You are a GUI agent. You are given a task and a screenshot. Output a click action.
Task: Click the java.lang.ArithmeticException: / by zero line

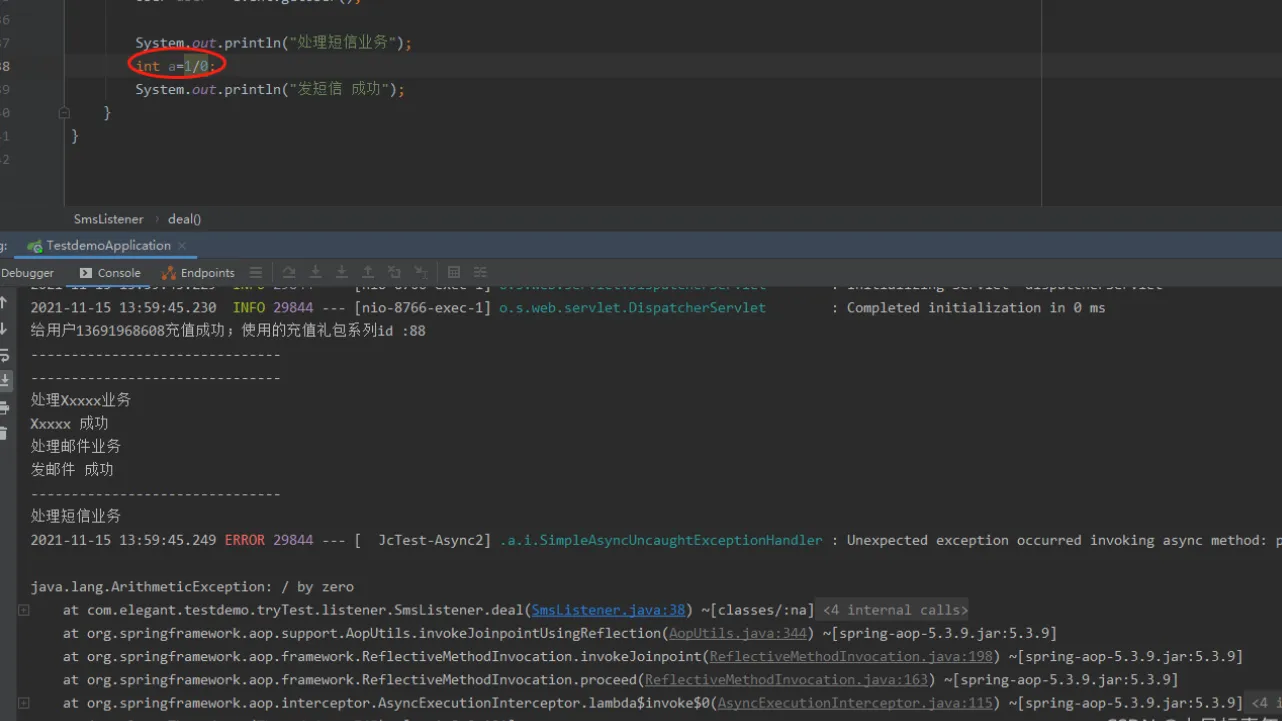[x=192, y=587]
